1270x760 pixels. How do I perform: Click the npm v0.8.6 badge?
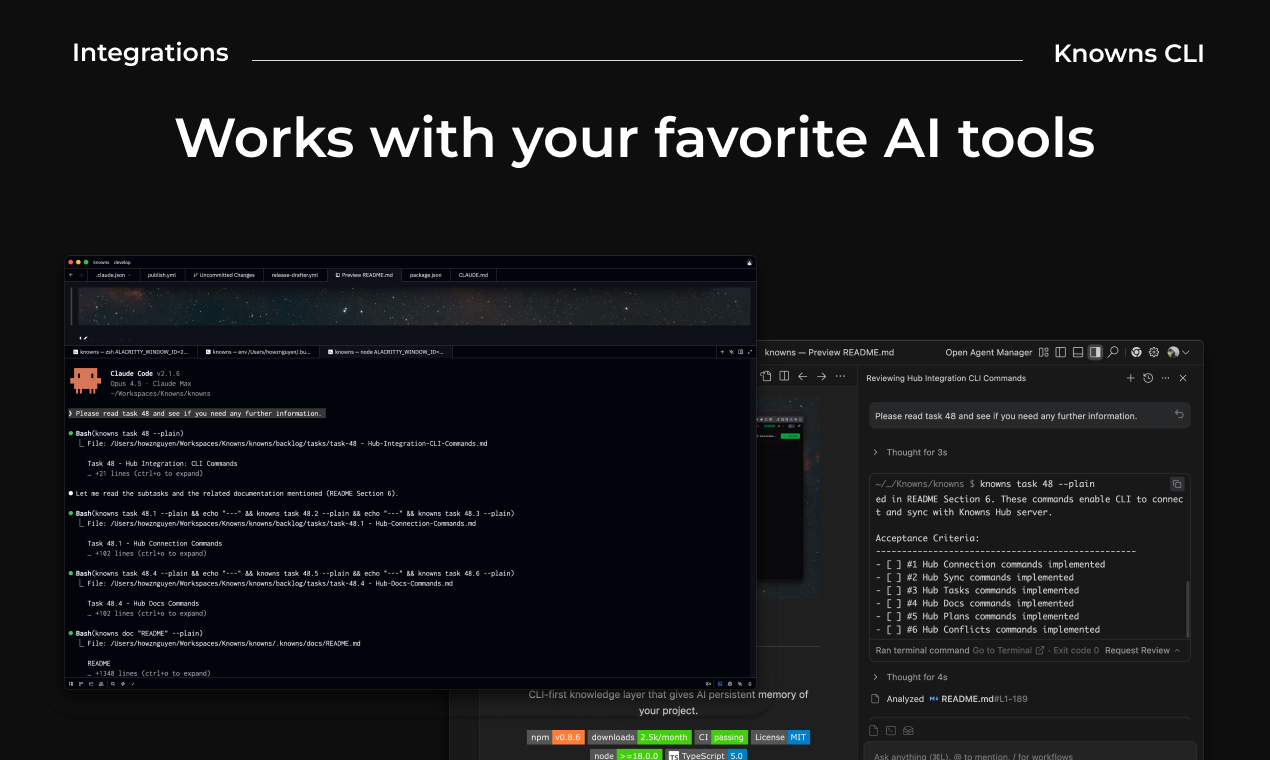(555, 737)
